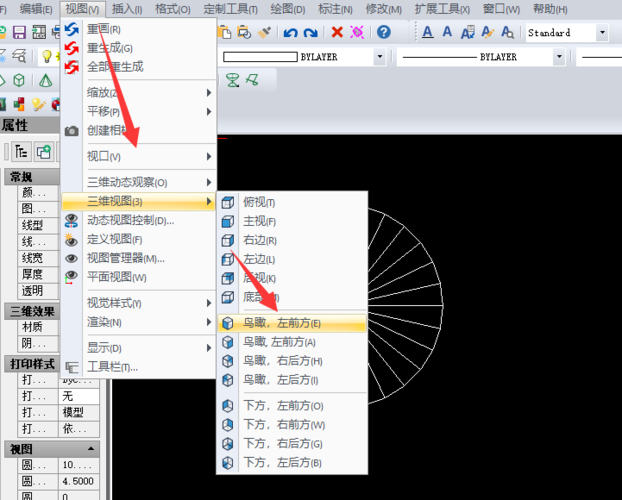The width and height of the screenshot is (622, 500).
Task: Click the Top view (俯视) cube icon
Action: coord(228,202)
